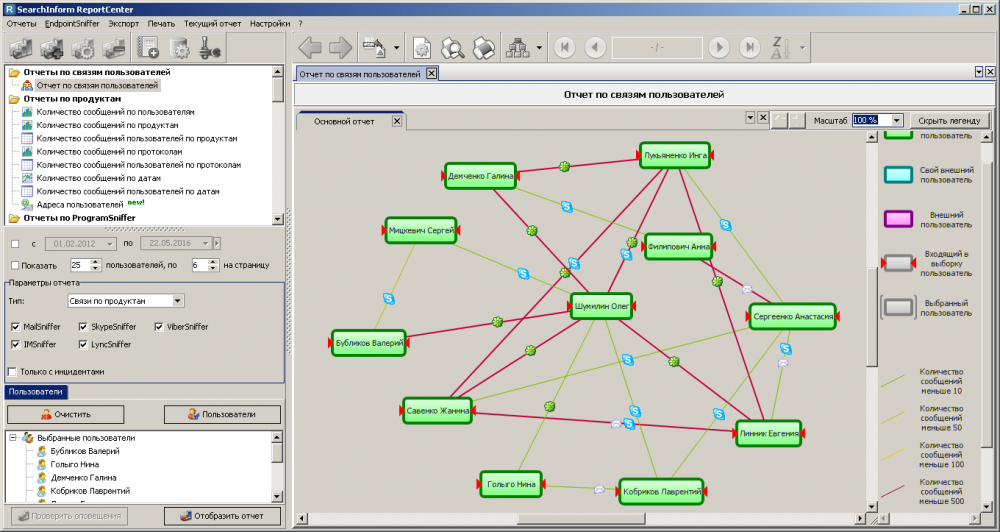Click ICQ flower icon on Демченко-Лукьяненко link

tap(564, 166)
